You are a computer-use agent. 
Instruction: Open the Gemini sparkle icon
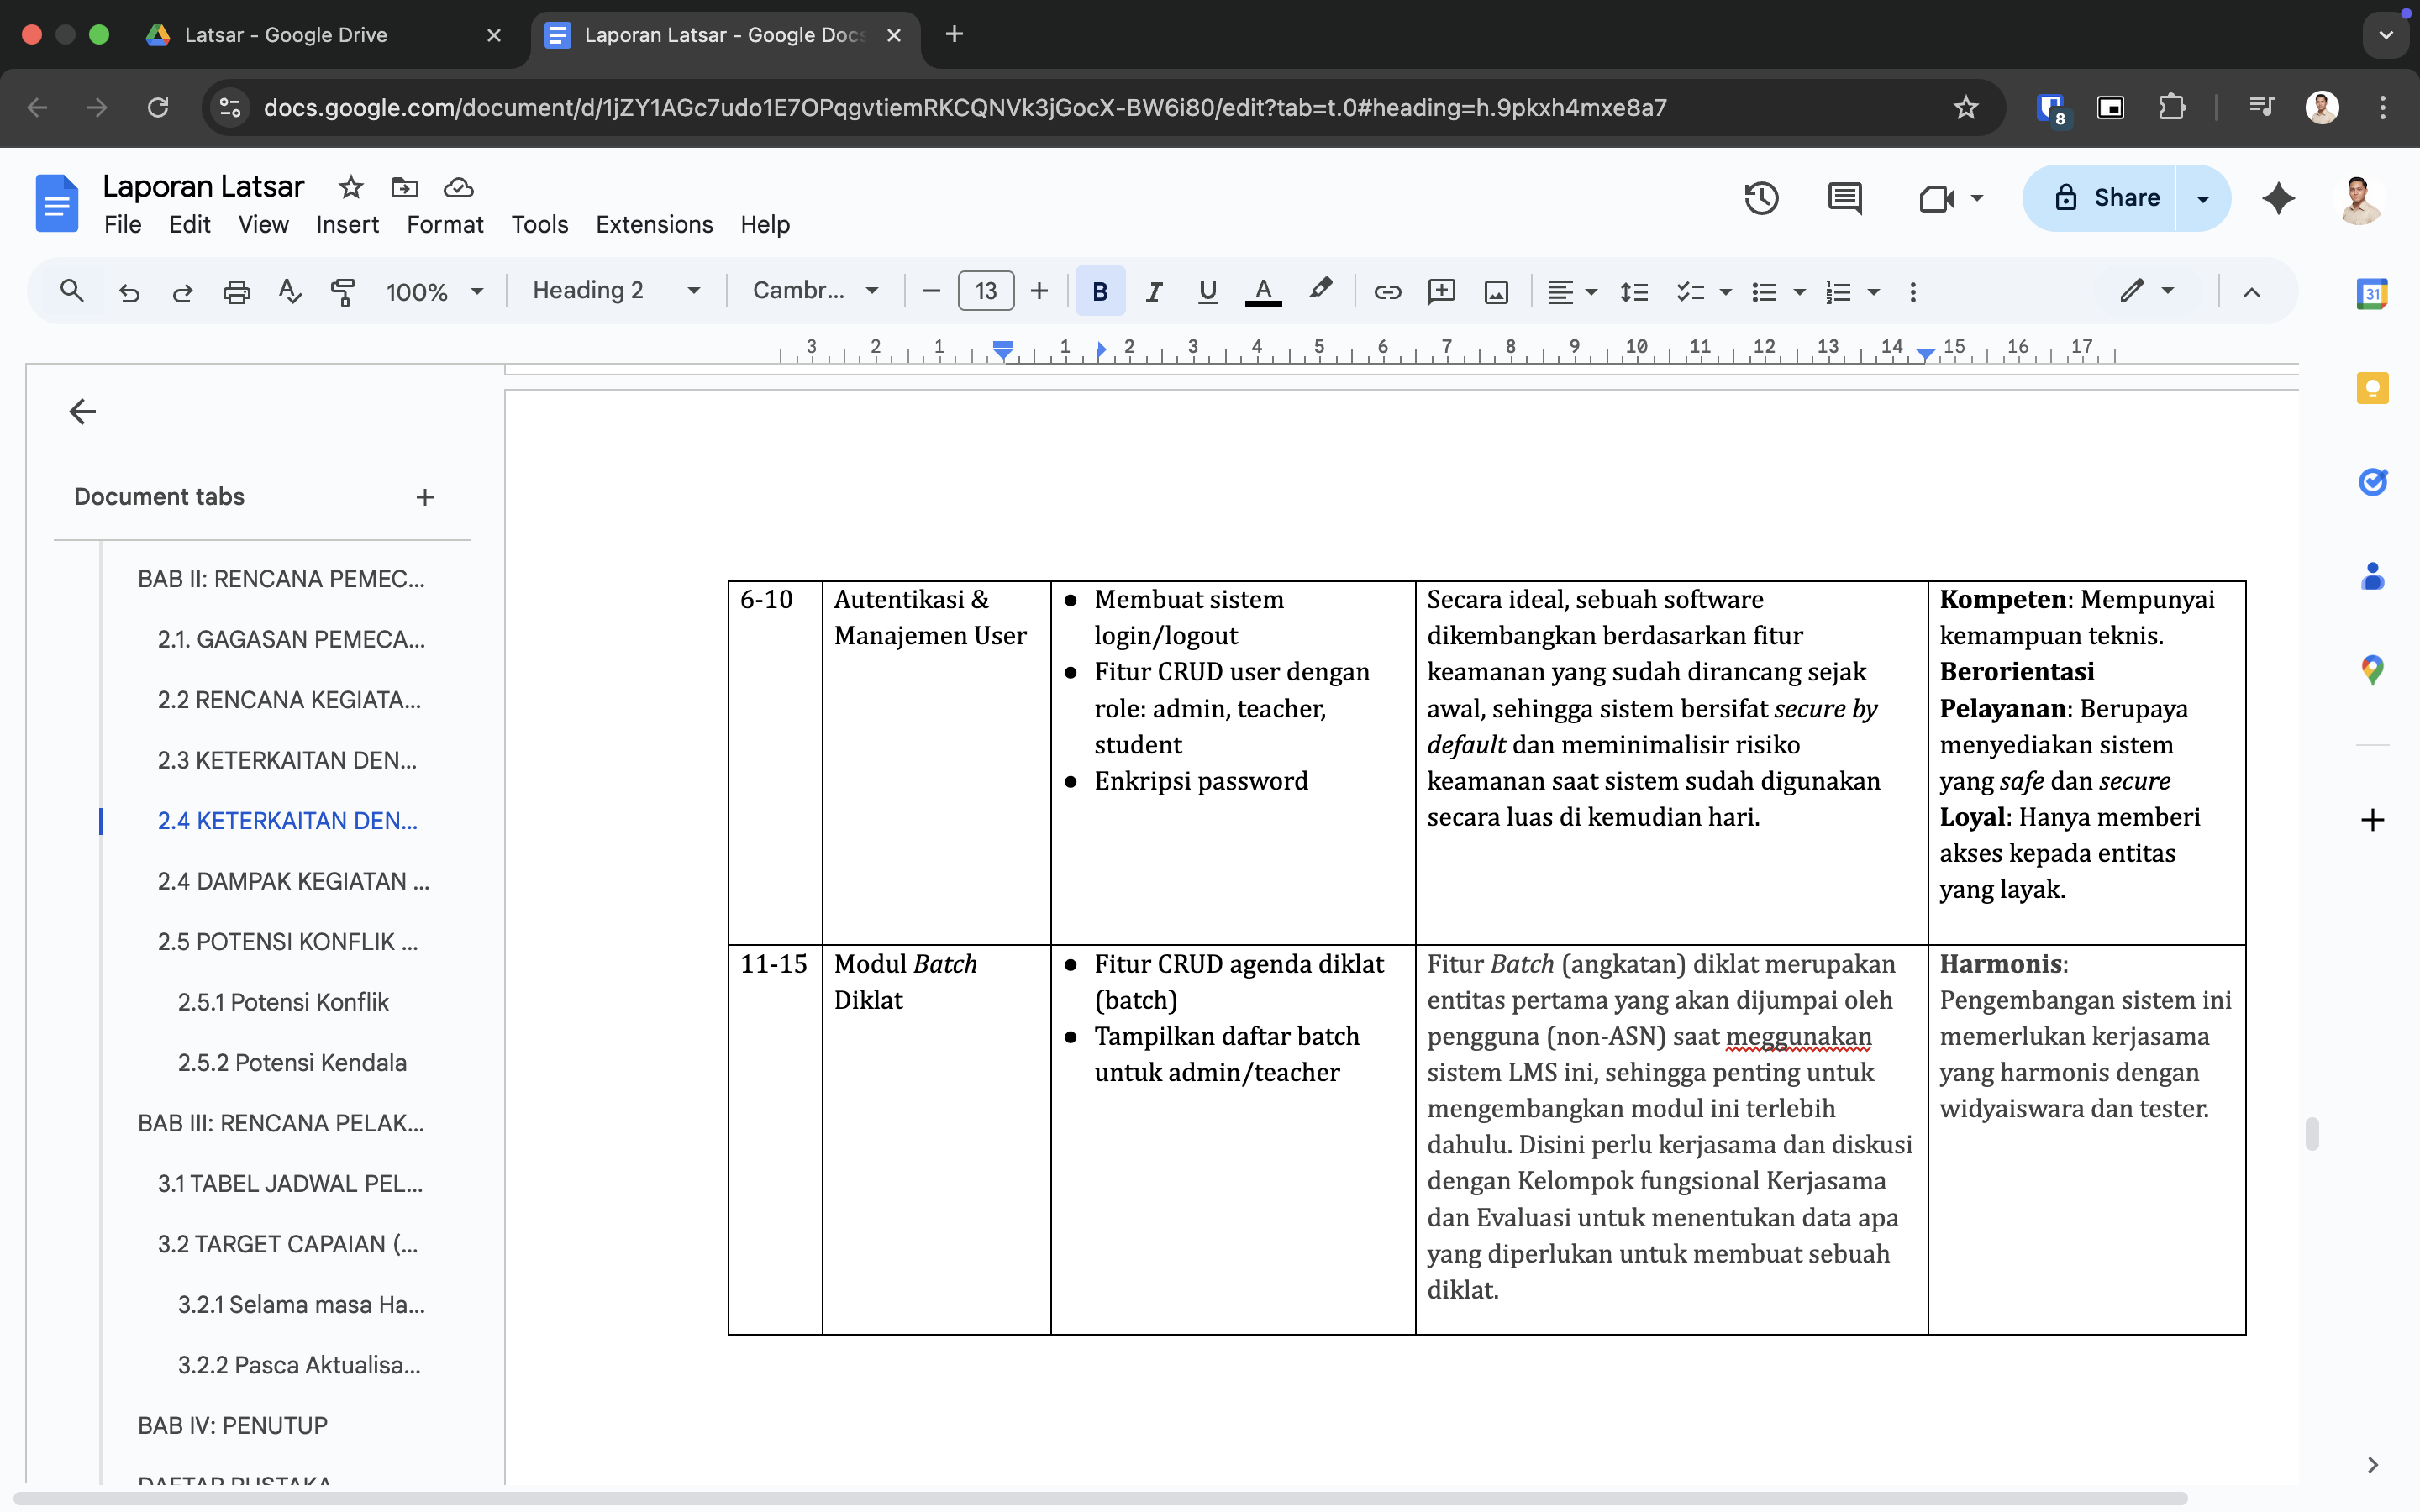[2278, 198]
